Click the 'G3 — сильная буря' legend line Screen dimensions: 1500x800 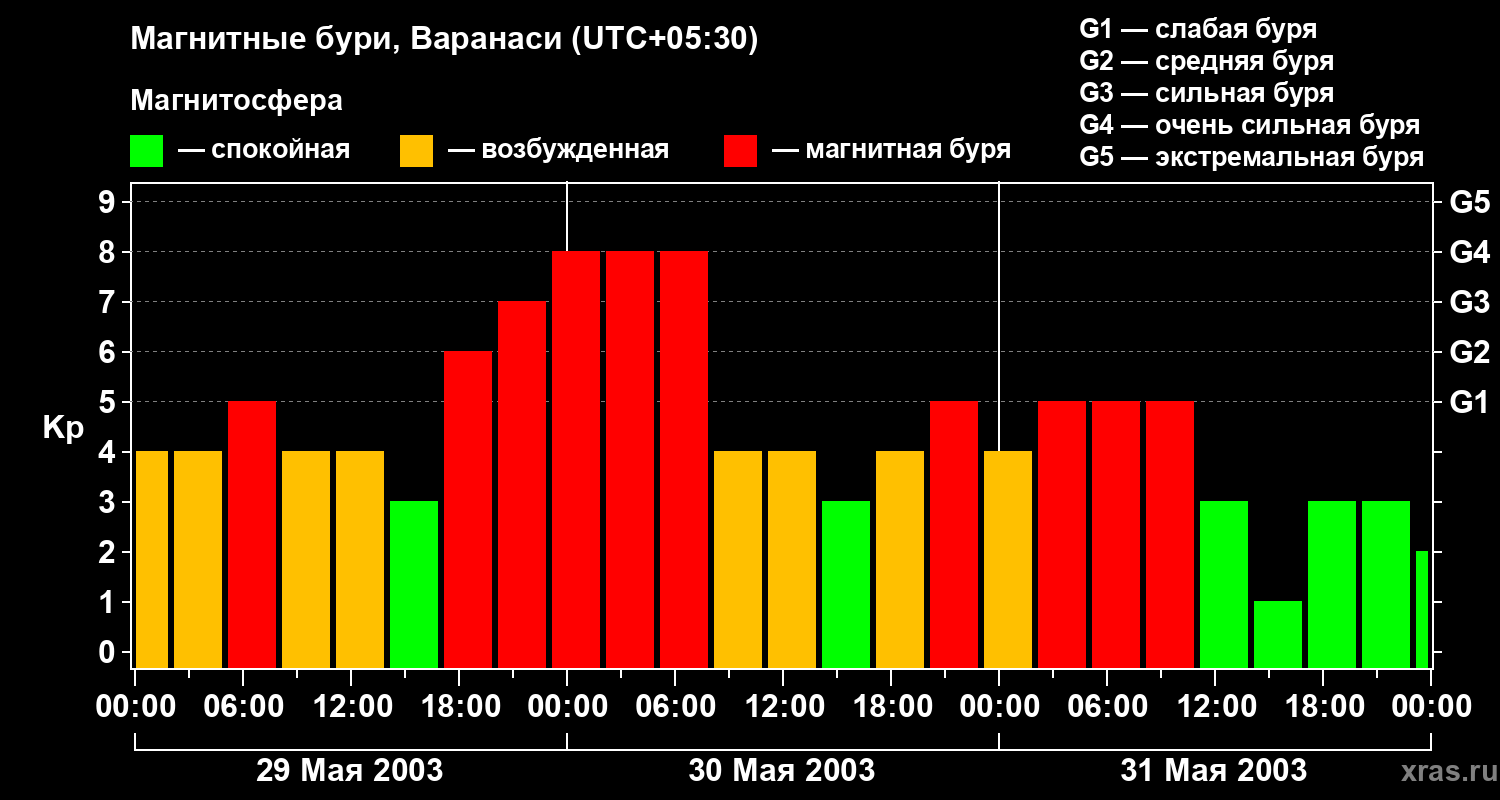[1206, 93]
